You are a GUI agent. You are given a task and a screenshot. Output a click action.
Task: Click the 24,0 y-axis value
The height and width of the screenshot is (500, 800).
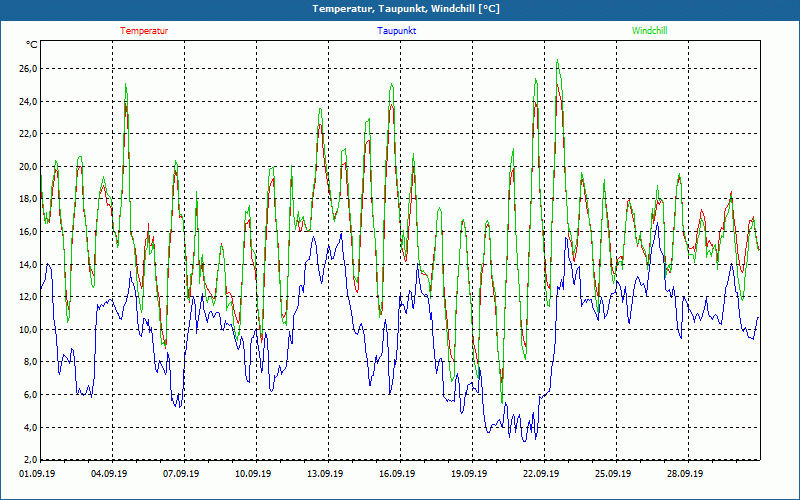click(29, 102)
